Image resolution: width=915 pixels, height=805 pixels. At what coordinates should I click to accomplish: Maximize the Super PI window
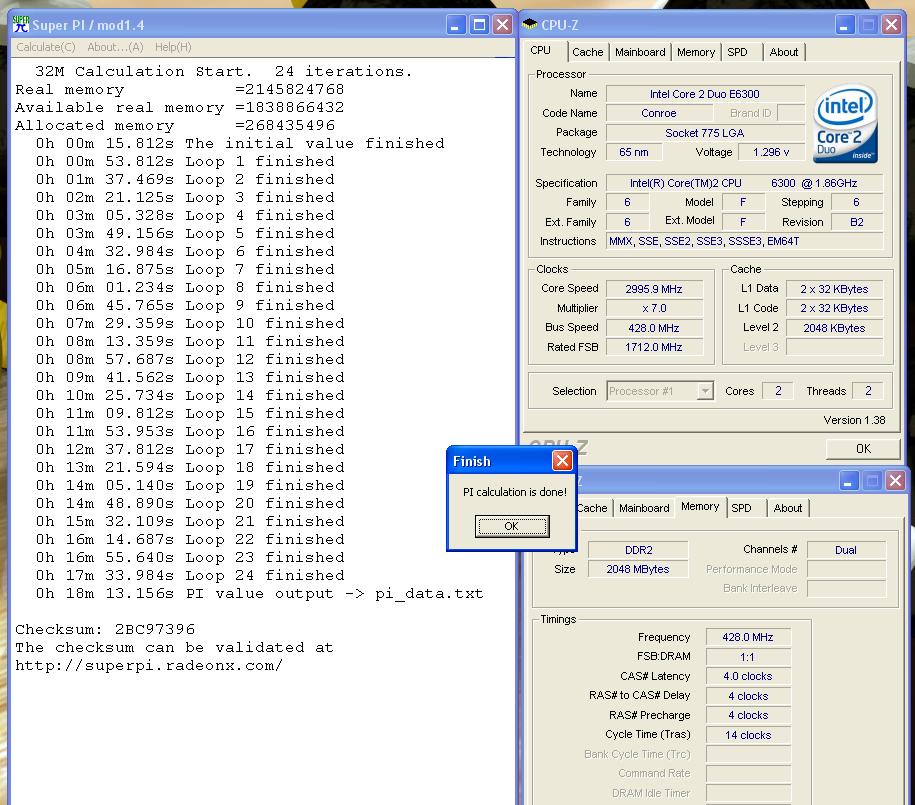coord(479,25)
